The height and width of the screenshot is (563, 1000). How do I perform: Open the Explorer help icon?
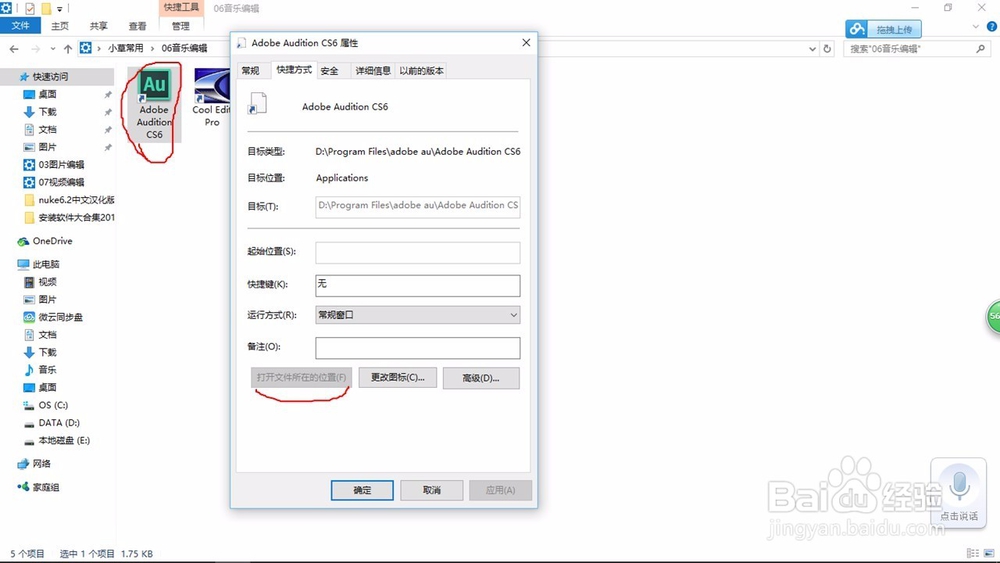[x=992, y=27]
